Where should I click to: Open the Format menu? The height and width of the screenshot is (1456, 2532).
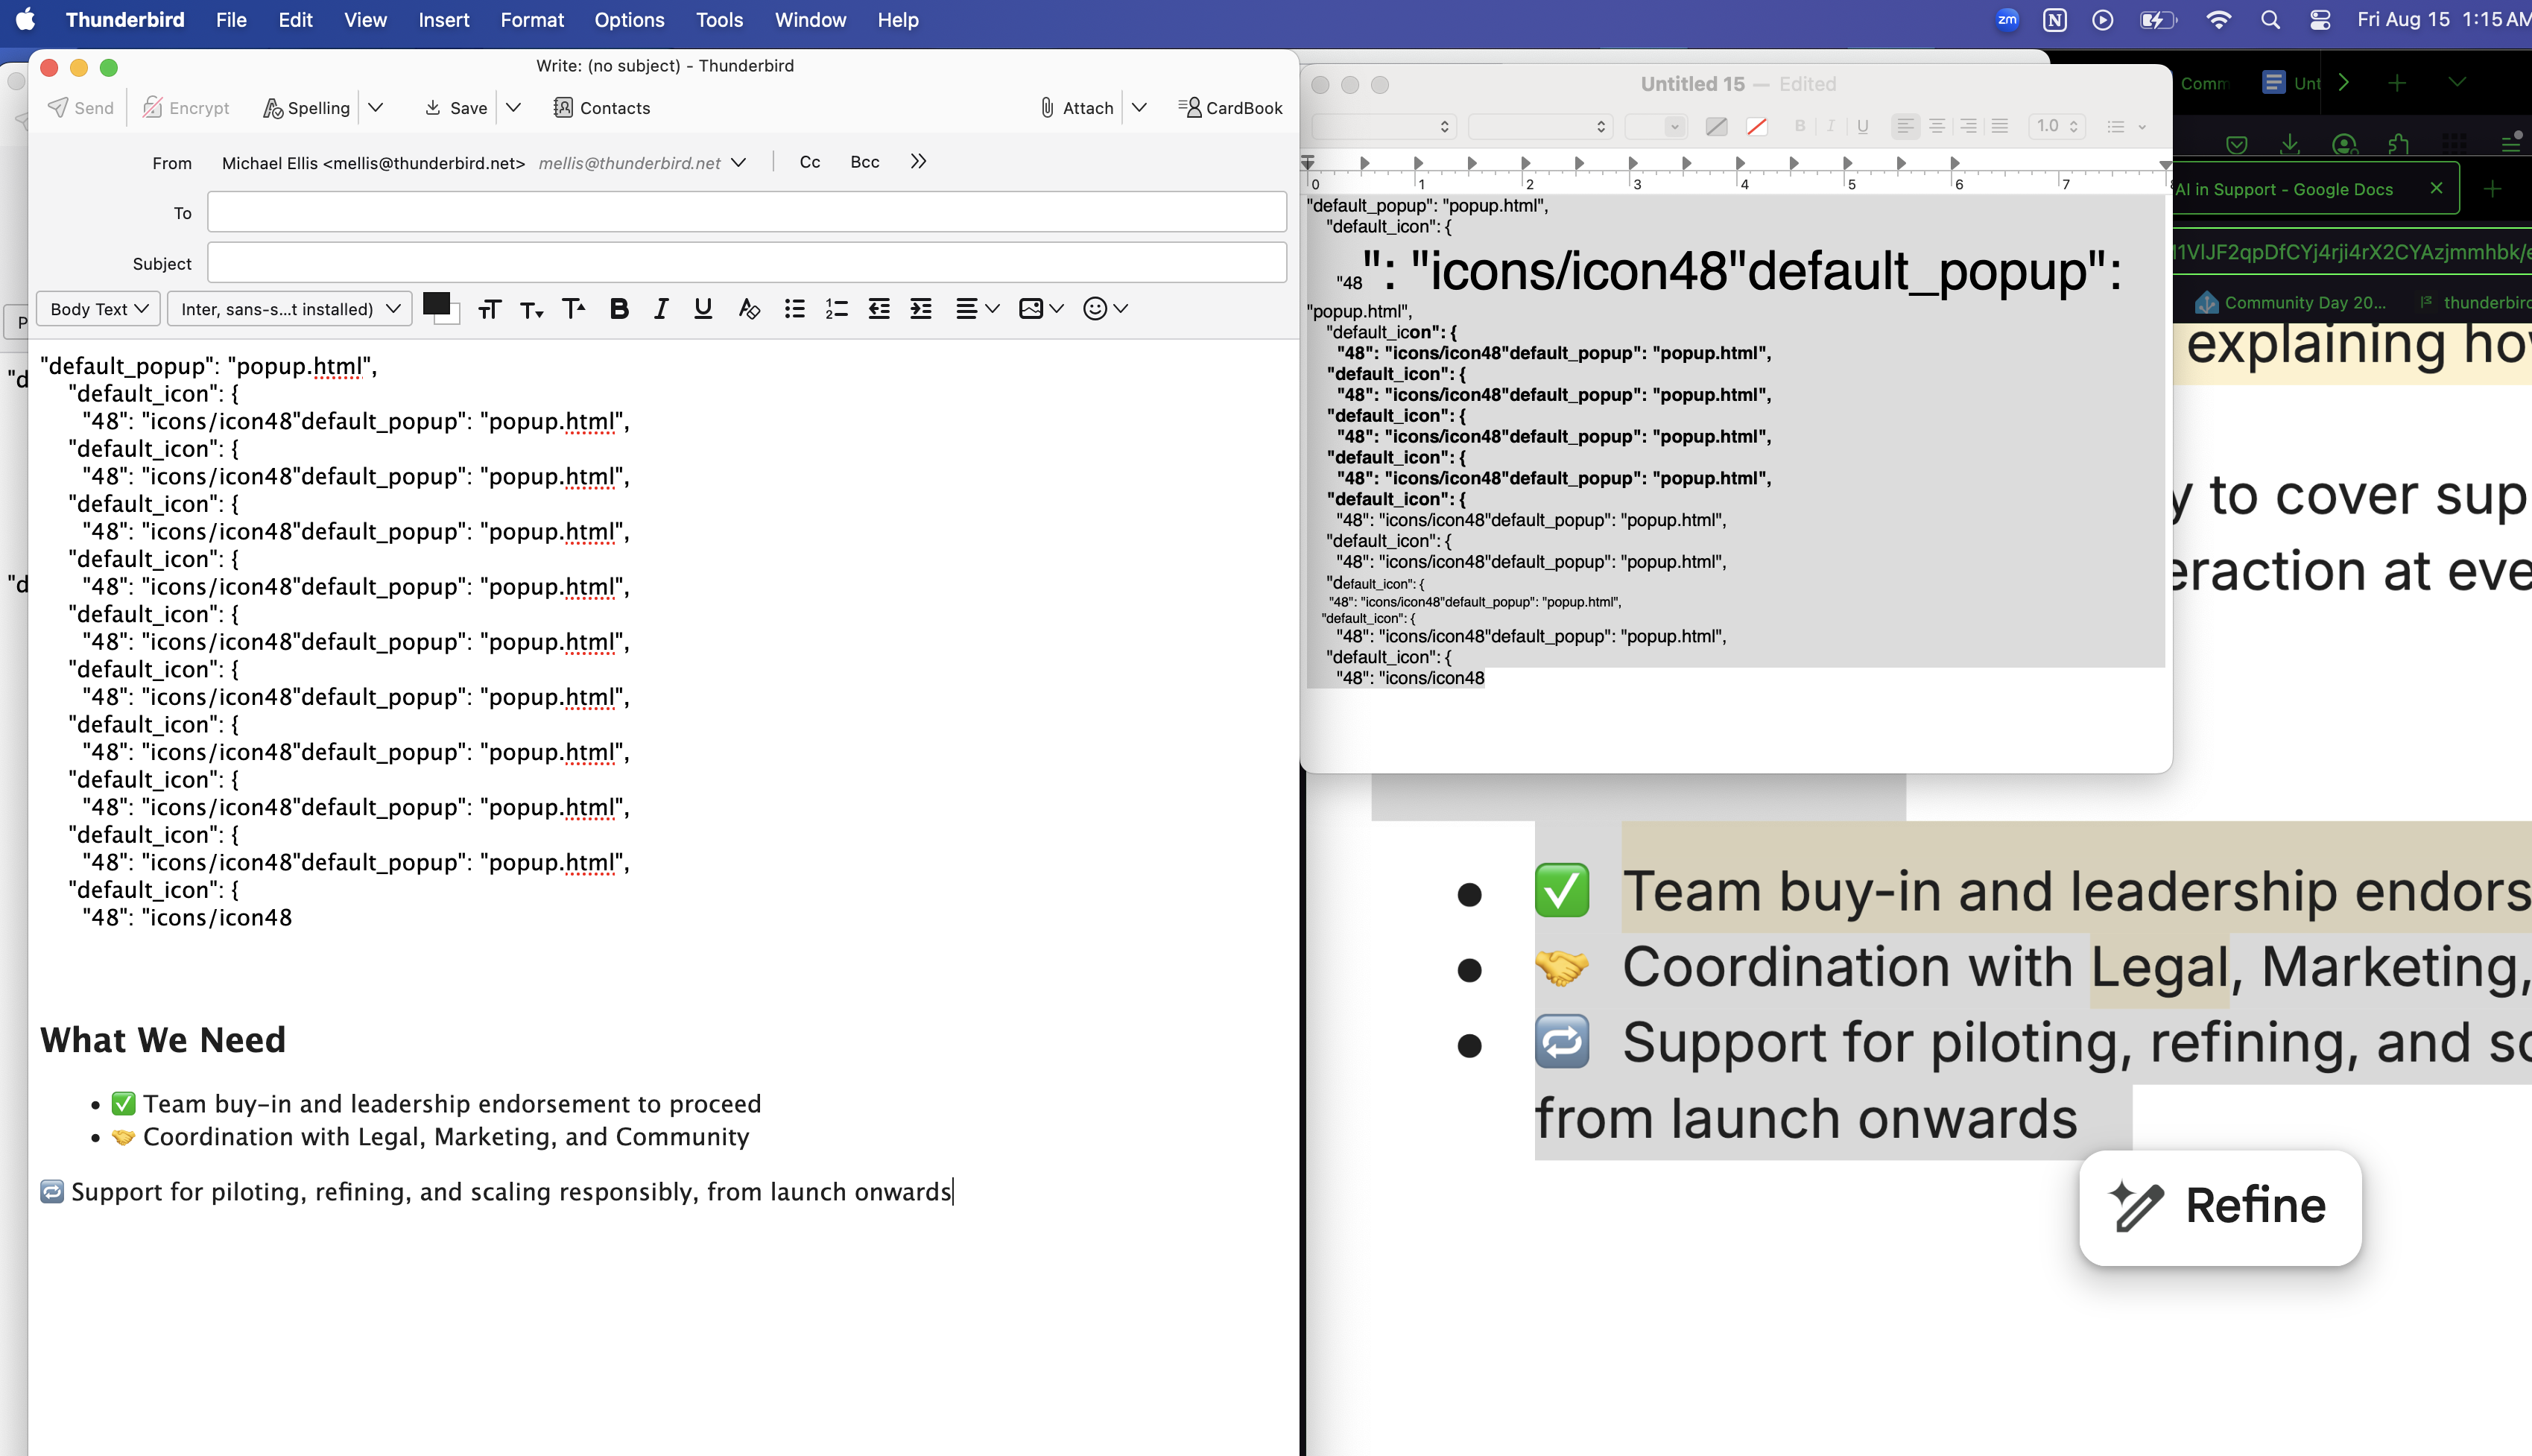(x=532, y=20)
